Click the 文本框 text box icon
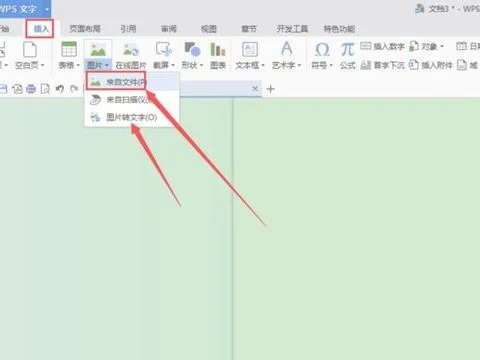Screen dimensions: 480x360 [250, 50]
